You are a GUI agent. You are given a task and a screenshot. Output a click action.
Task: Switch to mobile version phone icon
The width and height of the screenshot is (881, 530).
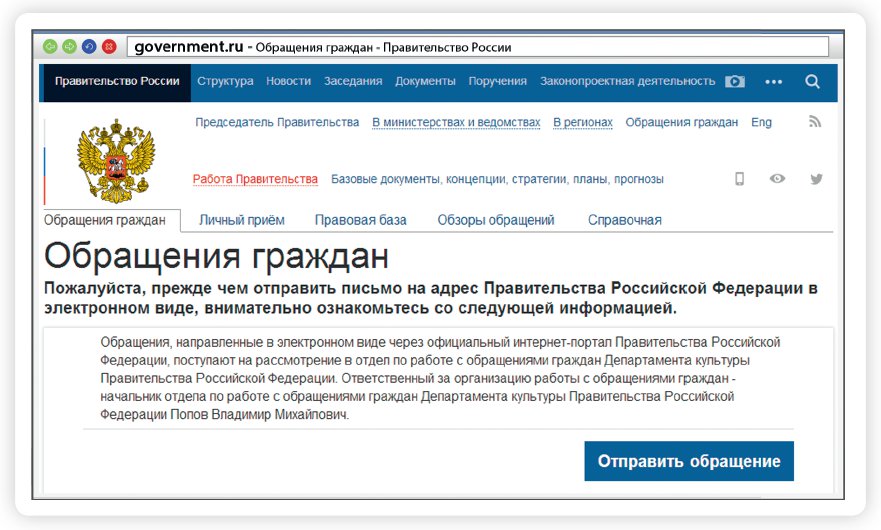coord(739,179)
